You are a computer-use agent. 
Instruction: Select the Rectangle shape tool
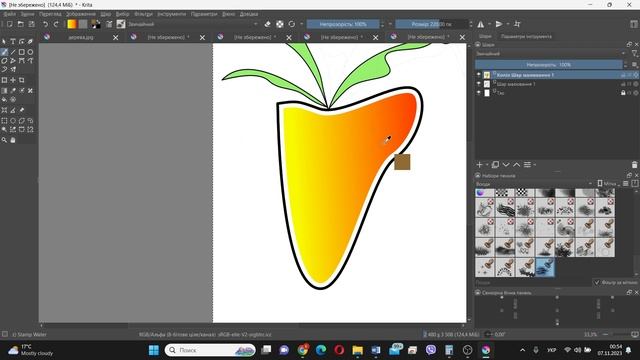point(21,52)
